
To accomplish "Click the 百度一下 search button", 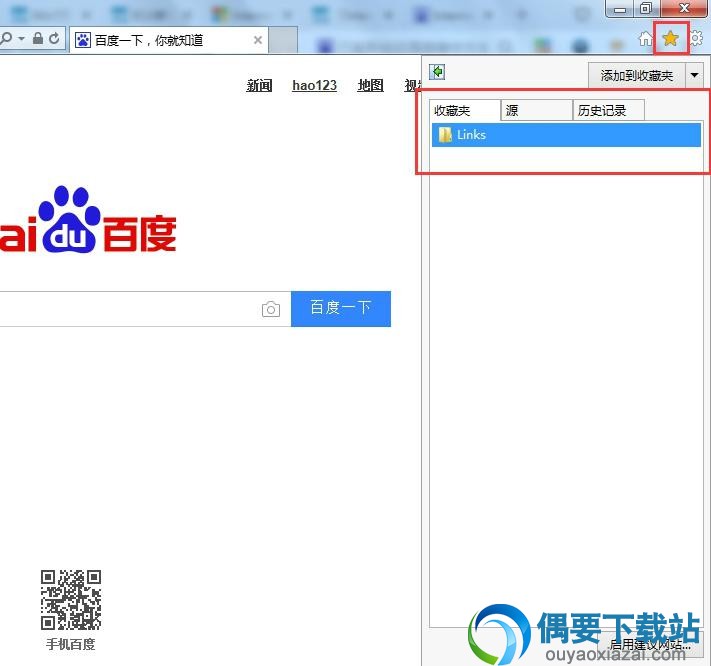I will coord(341,309).
